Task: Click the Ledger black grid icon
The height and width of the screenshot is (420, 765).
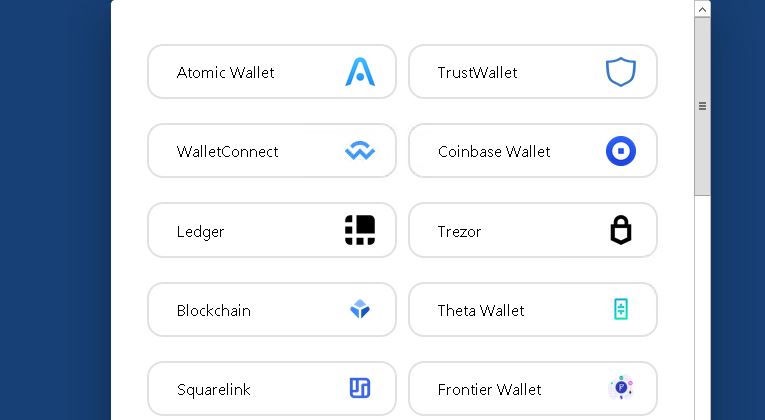Action: point(360,230)
